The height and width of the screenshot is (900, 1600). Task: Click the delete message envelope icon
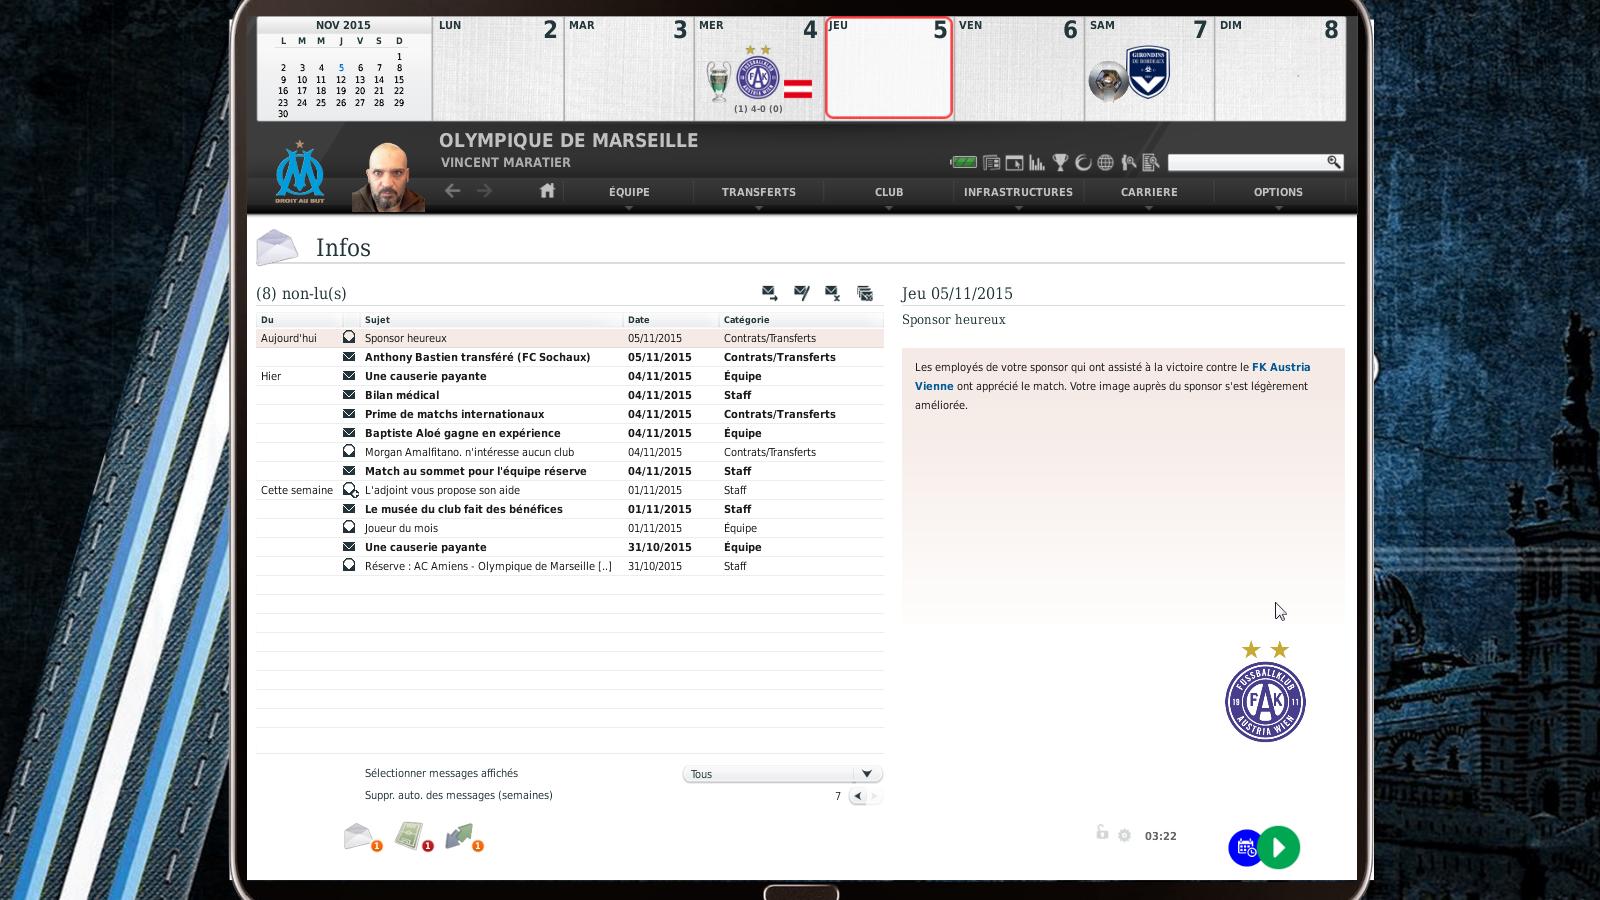(x=832, y=292)
